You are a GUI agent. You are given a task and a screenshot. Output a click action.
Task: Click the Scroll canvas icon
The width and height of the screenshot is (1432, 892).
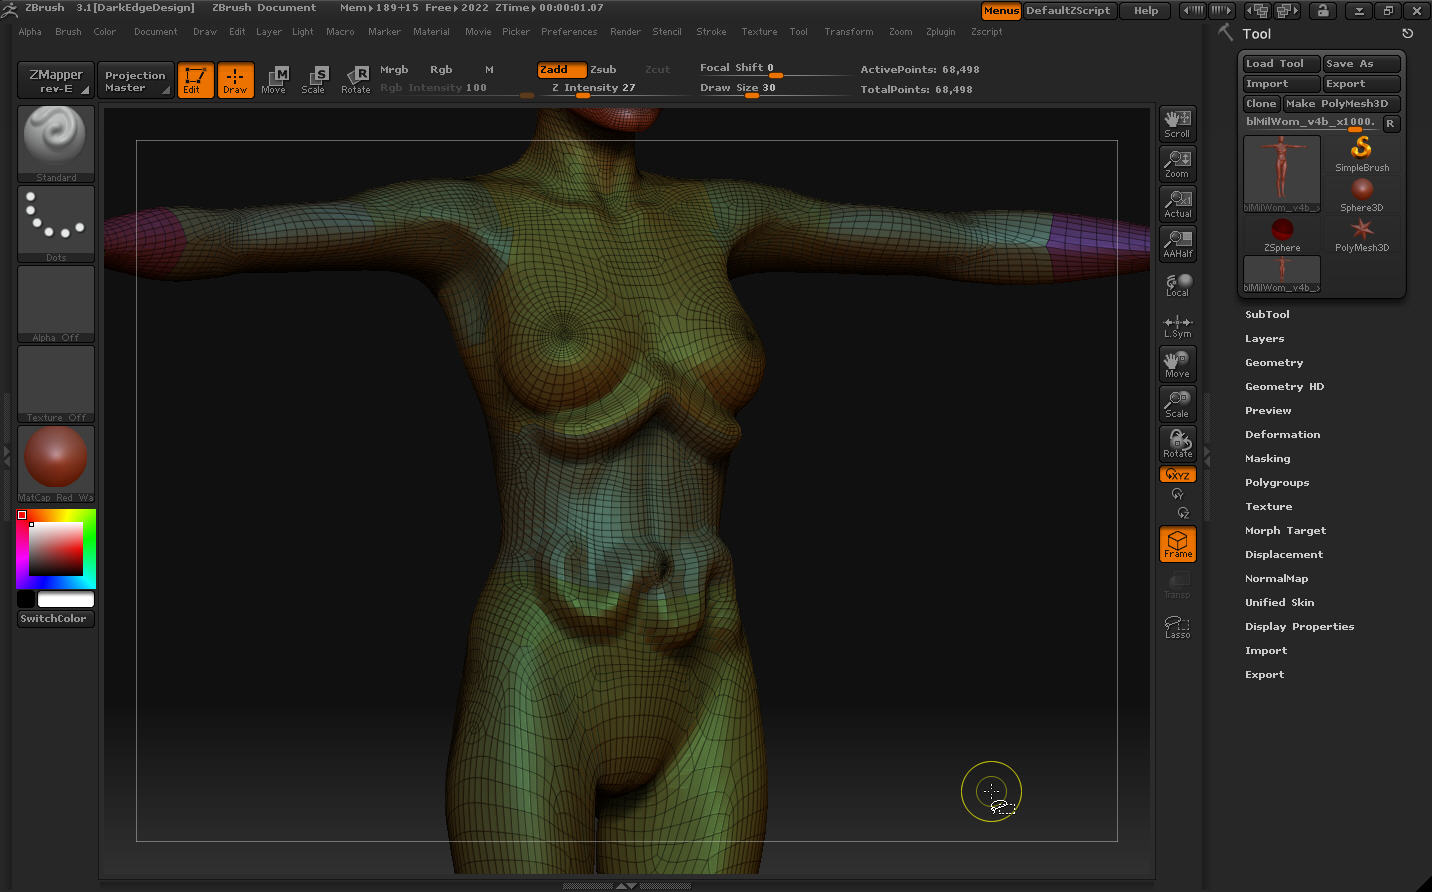1178,124
